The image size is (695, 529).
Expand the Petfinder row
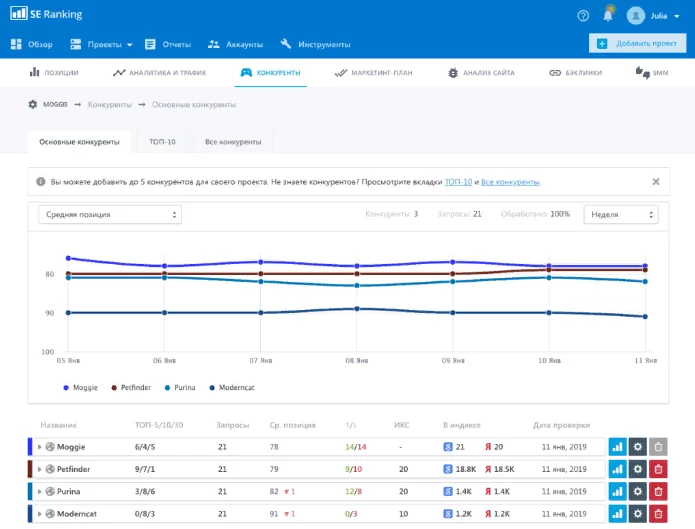click(39, 469)
